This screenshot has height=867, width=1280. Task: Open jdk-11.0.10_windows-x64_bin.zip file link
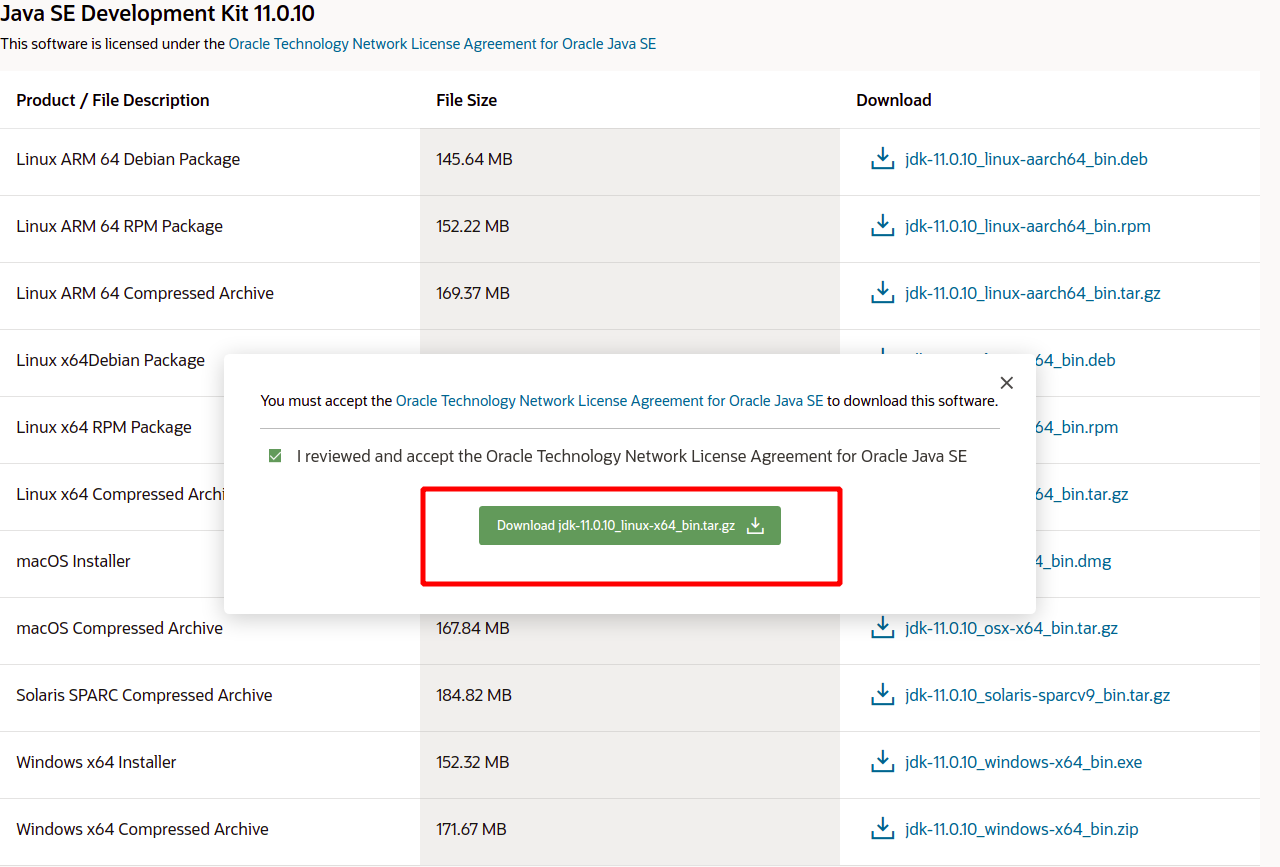point(1021,829)
